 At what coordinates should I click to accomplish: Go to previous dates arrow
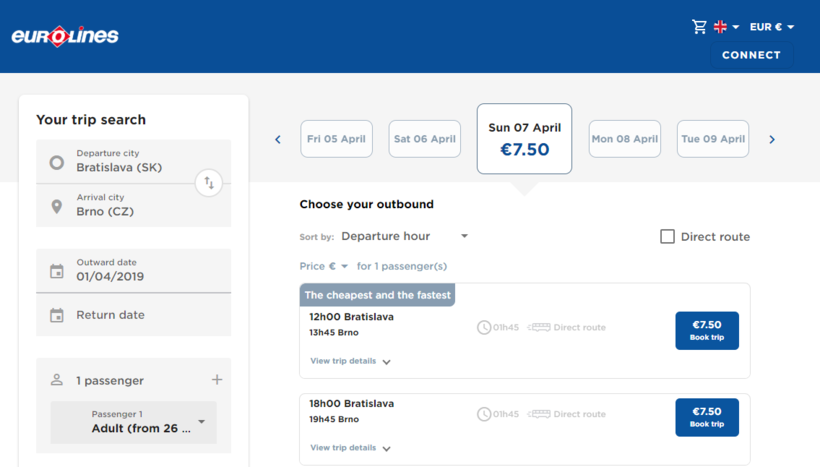coord(278,140)
